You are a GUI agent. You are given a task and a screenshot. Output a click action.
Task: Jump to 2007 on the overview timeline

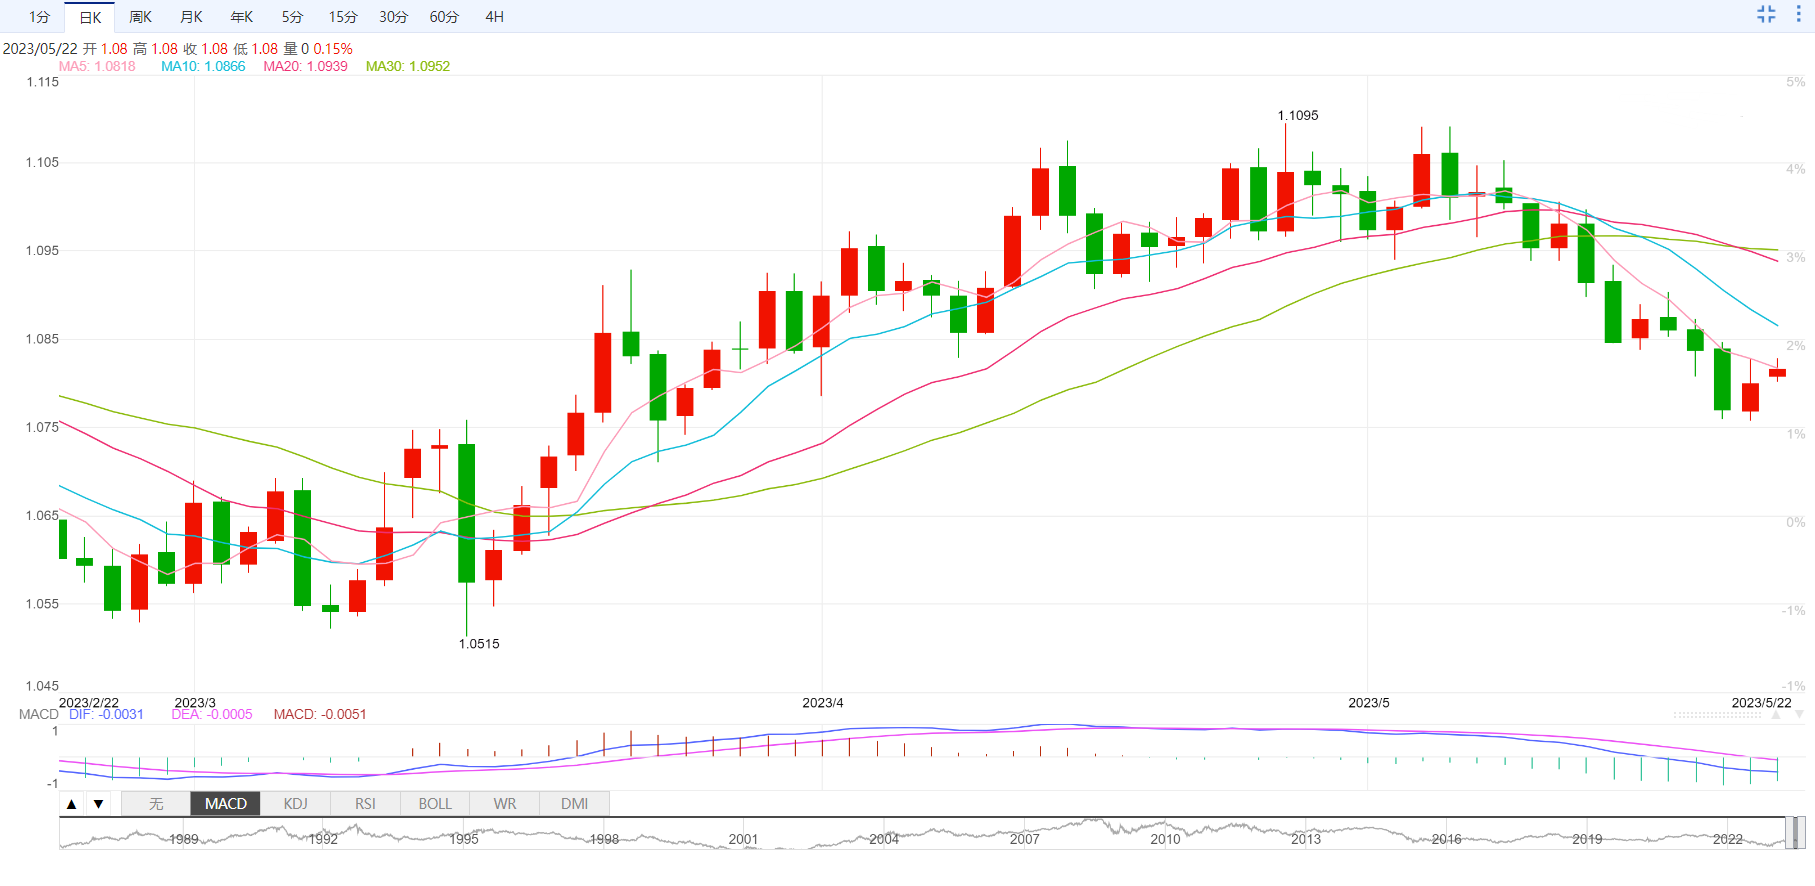[x=1024, y=839]
